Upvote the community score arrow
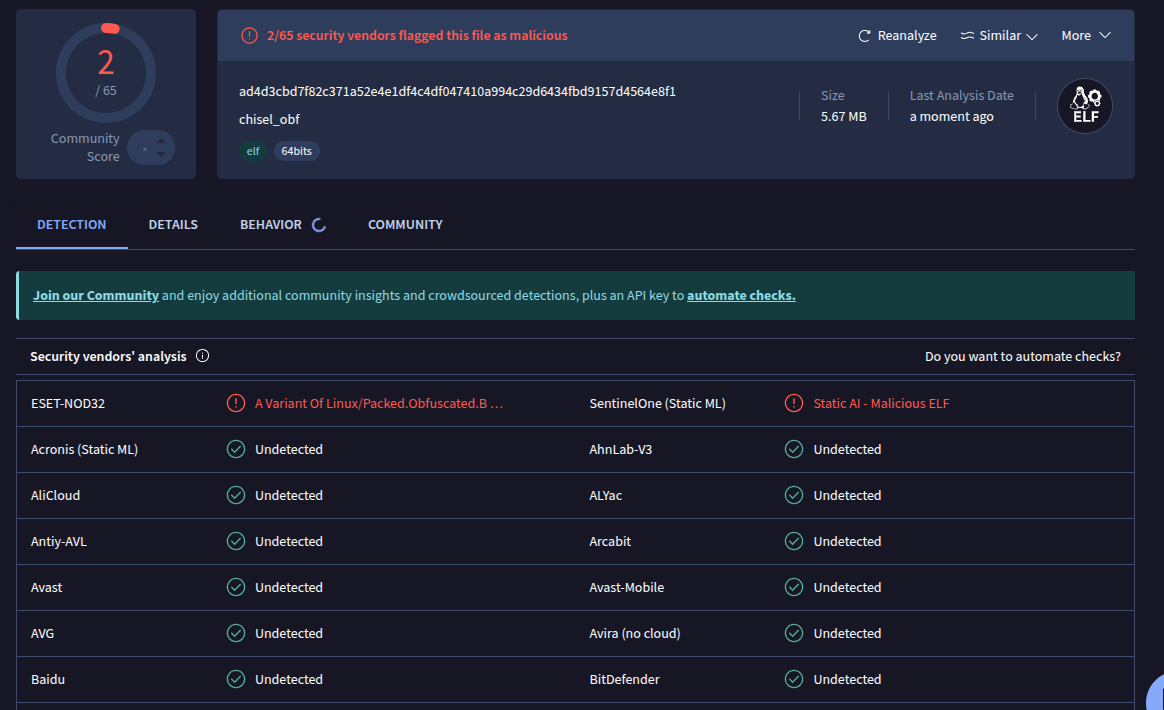Screen dimensions: 1164x710 (161, 141)
